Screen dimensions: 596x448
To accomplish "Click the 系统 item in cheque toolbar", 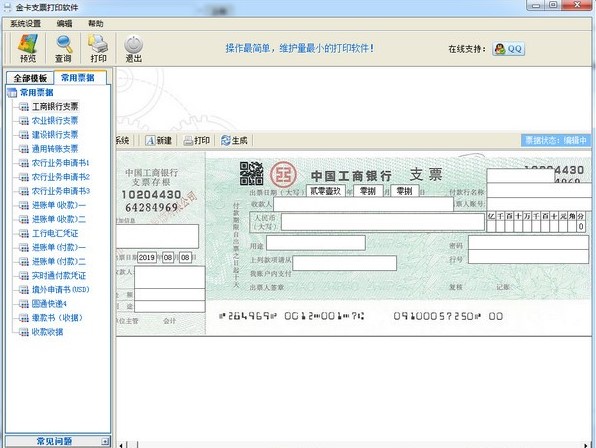I will pyautogui.click(x=122, y=141).
